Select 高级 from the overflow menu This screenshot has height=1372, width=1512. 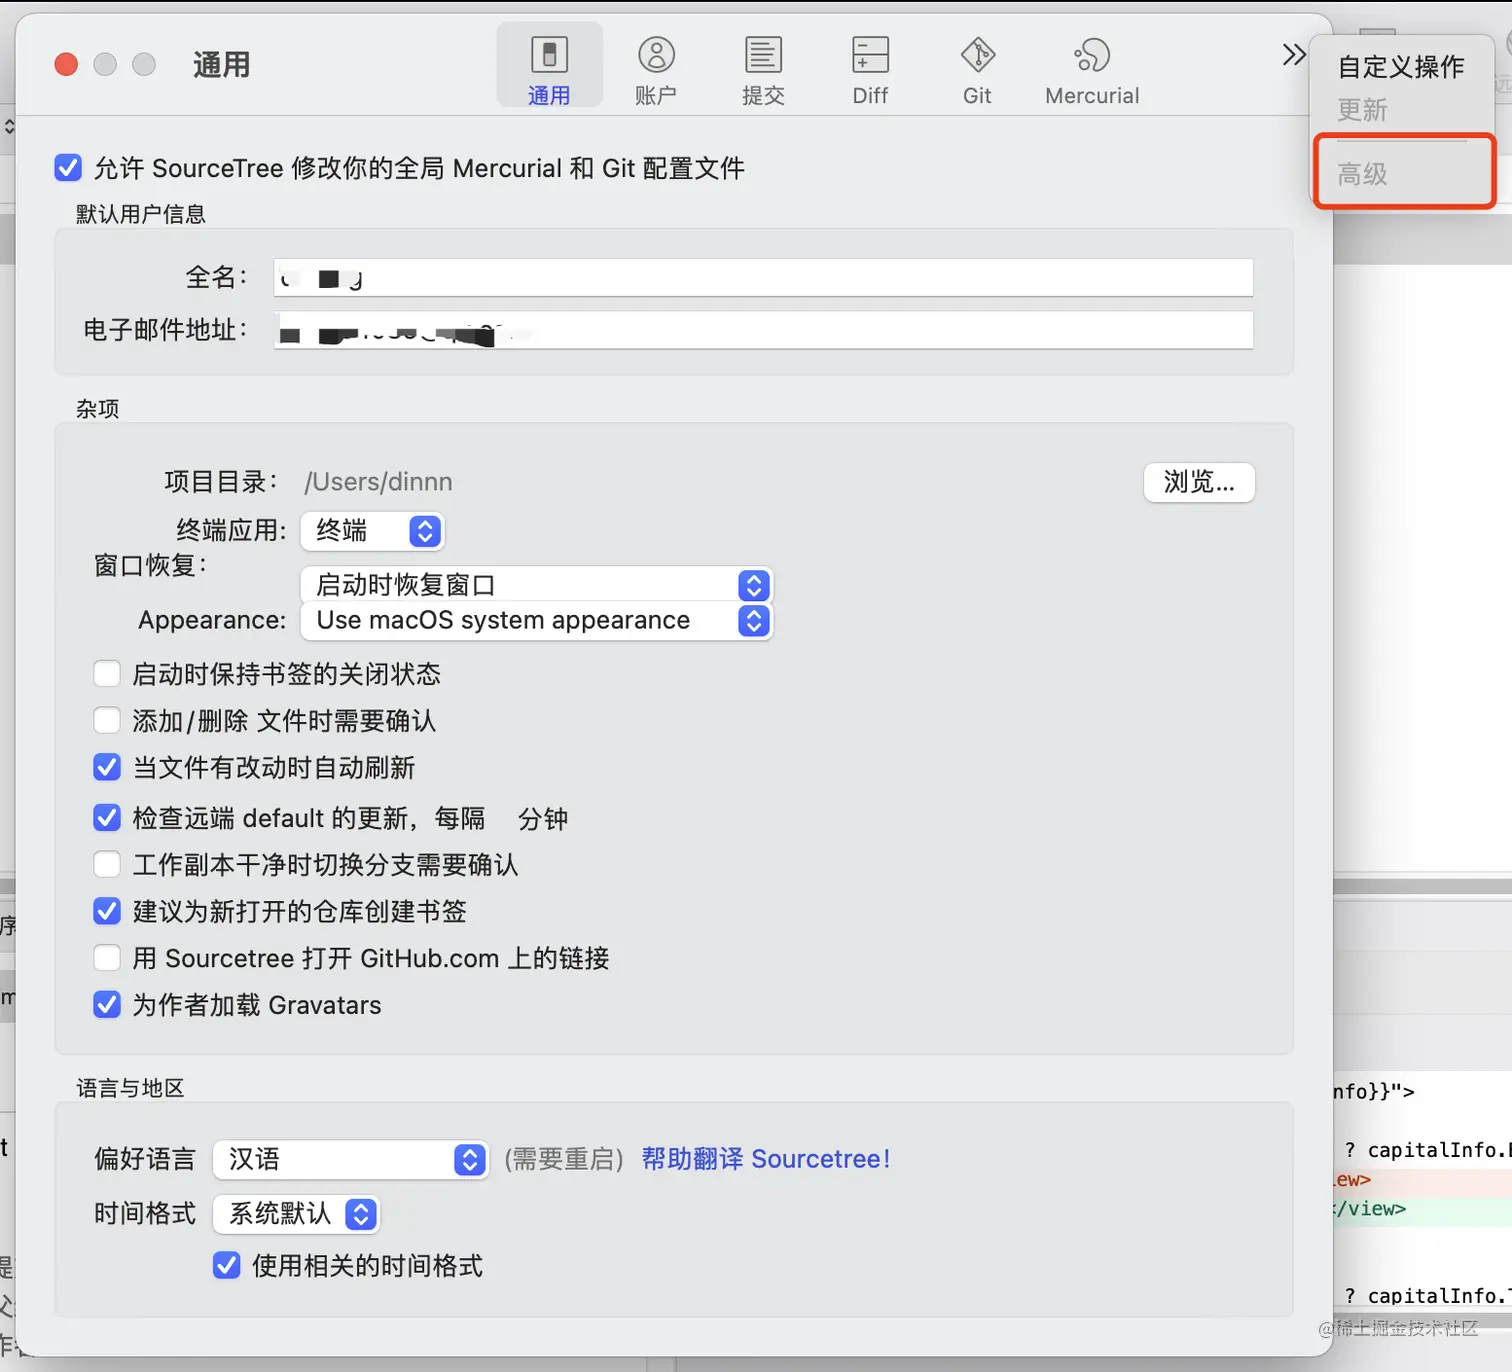click(1362, 174)
